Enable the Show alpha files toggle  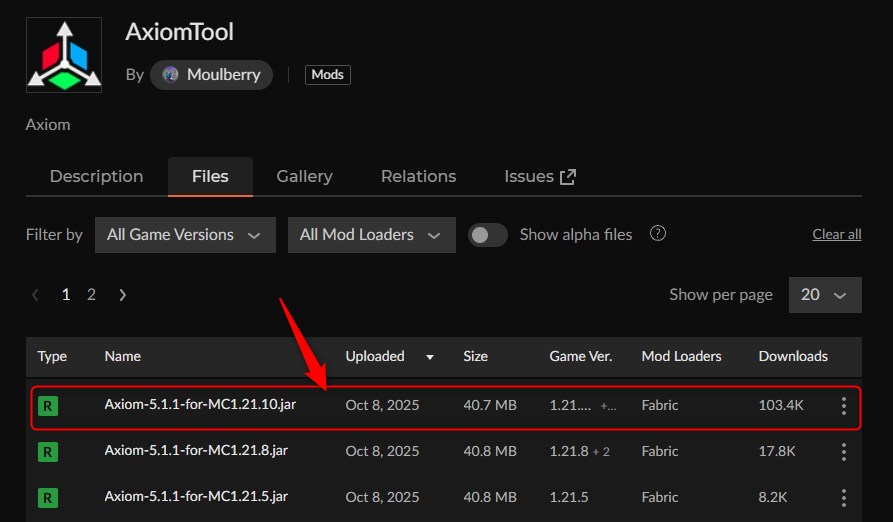coord(488,235)
